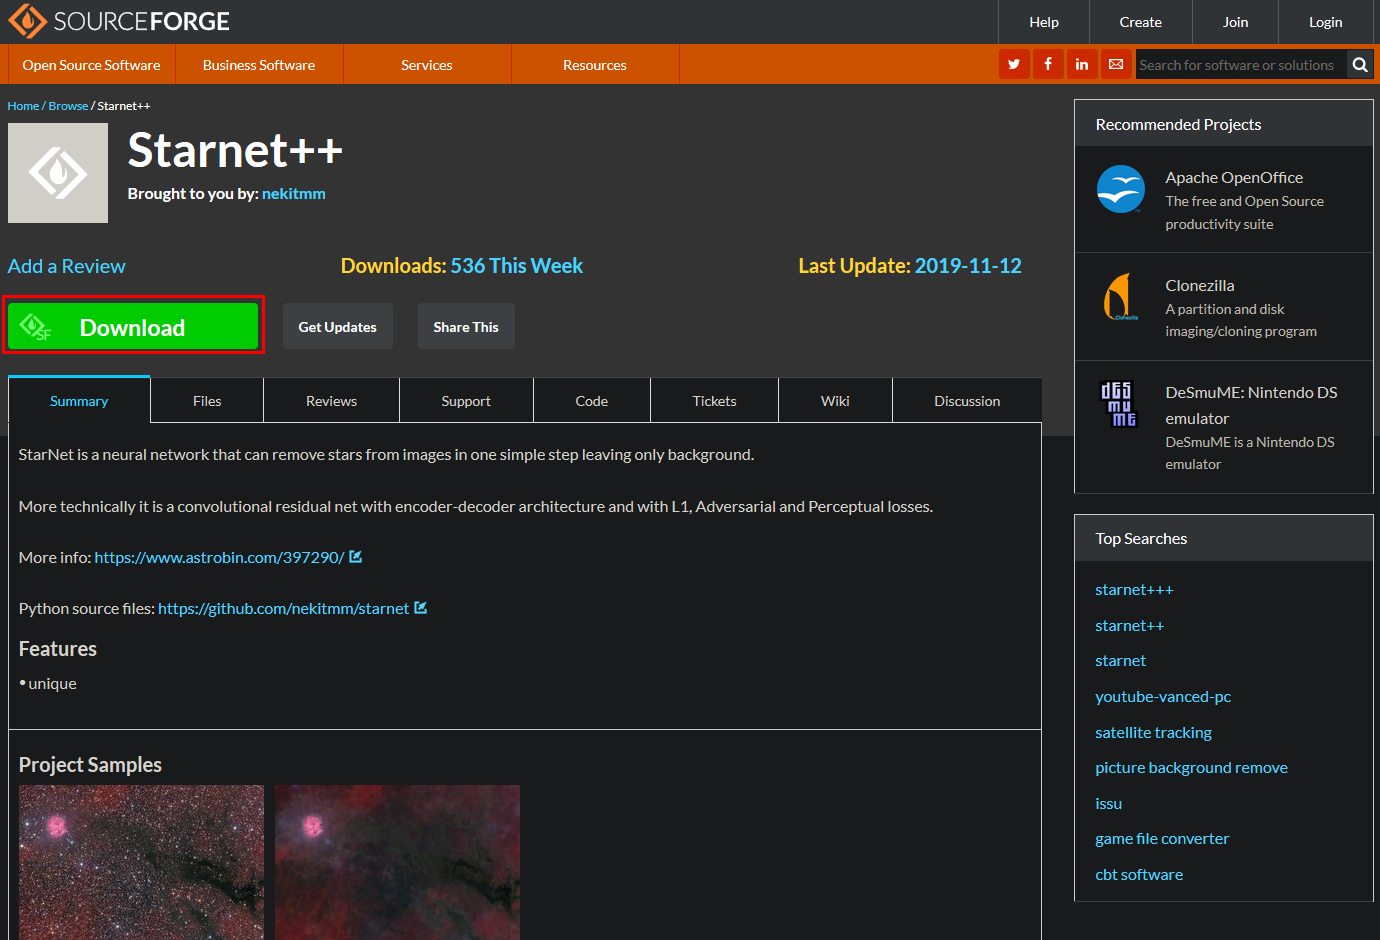Click the green Download button
The height and width of the screenshot is (940, 1380).
(x=133, y=327)
